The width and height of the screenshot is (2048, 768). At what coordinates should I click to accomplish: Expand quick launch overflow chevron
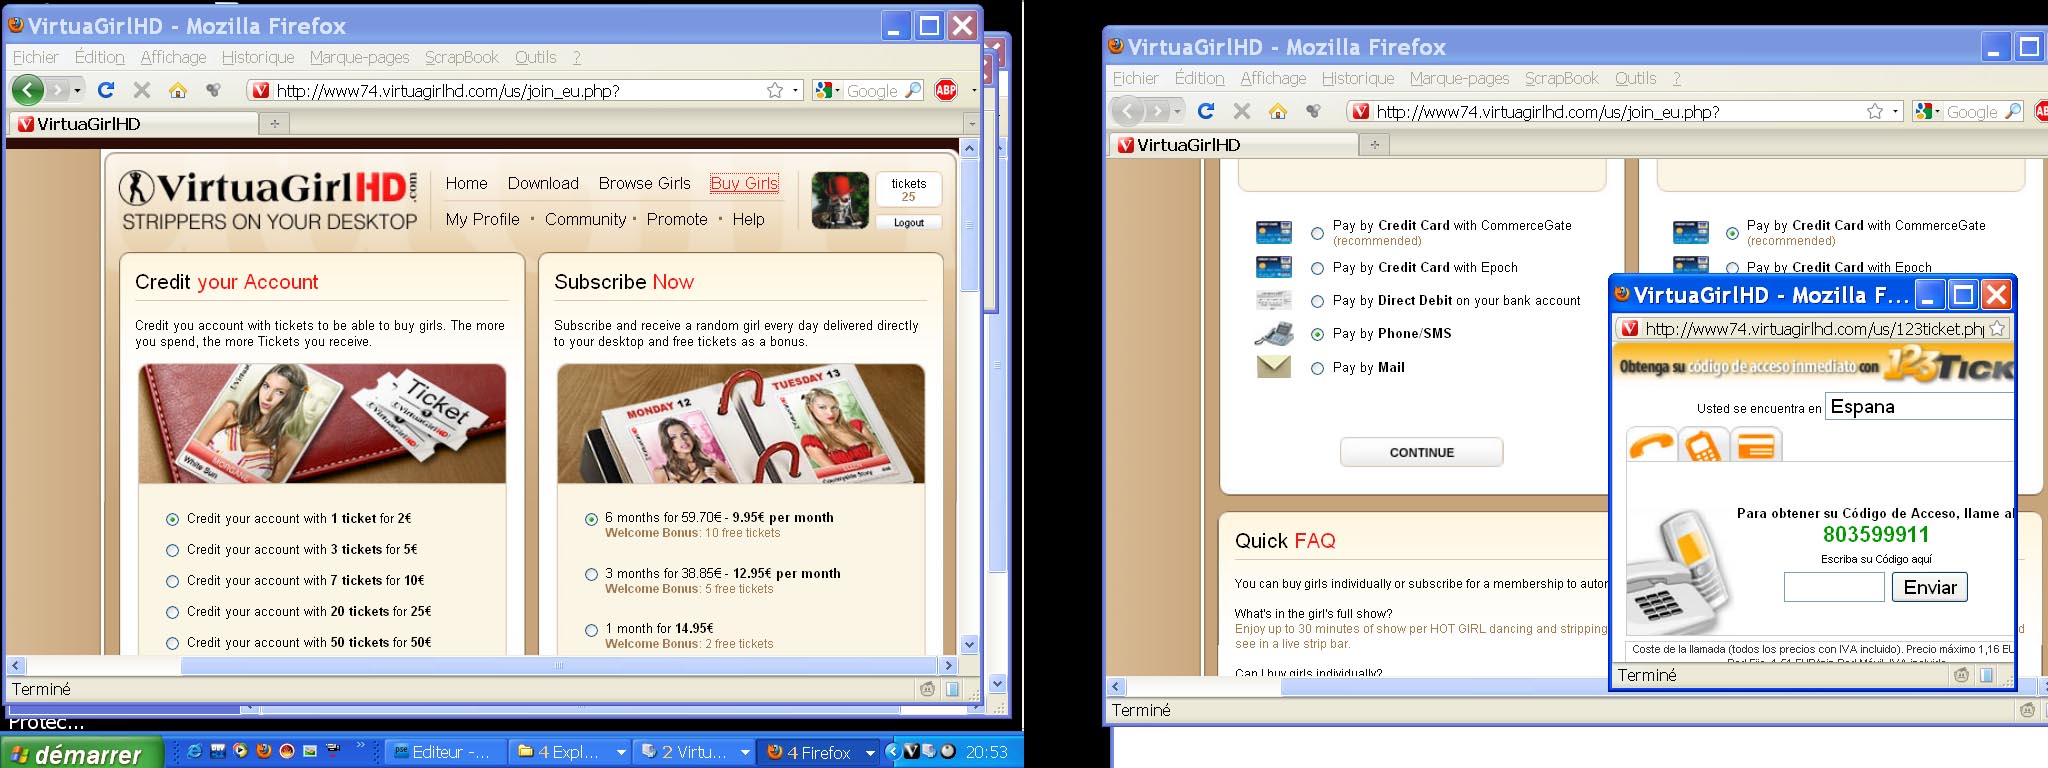tap(361, 745)
